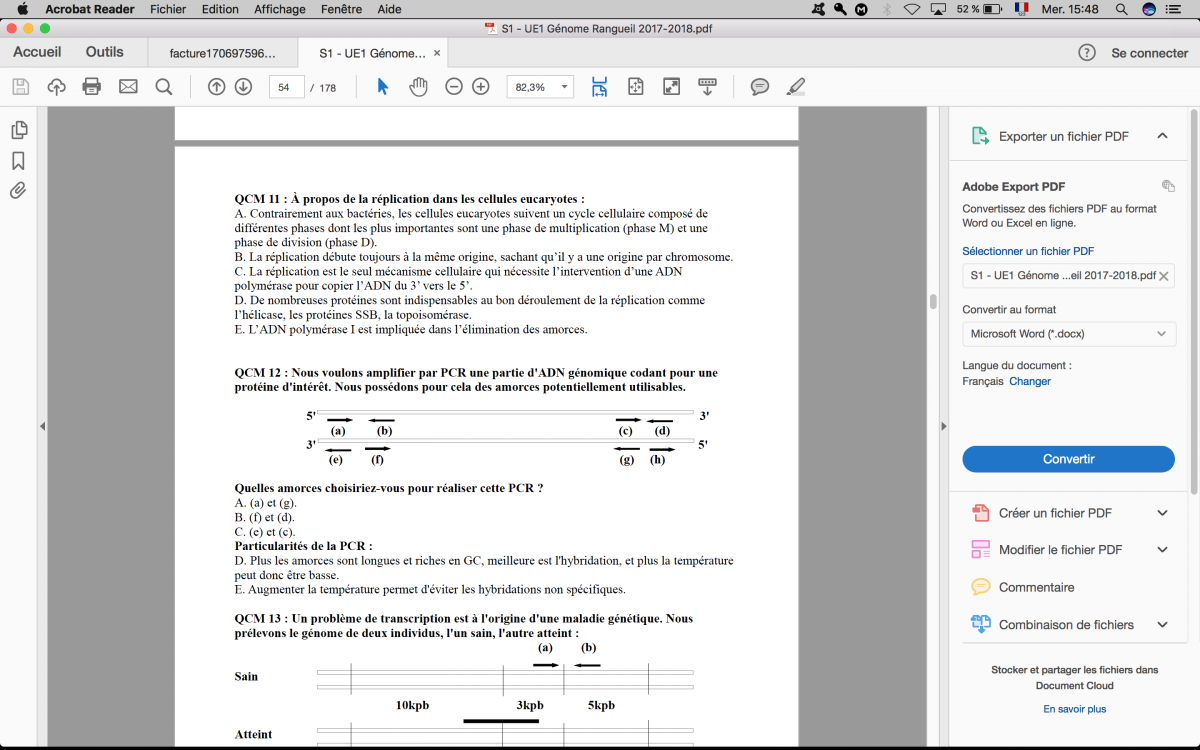Open the Microsoft Word format dropdown

1068,334
